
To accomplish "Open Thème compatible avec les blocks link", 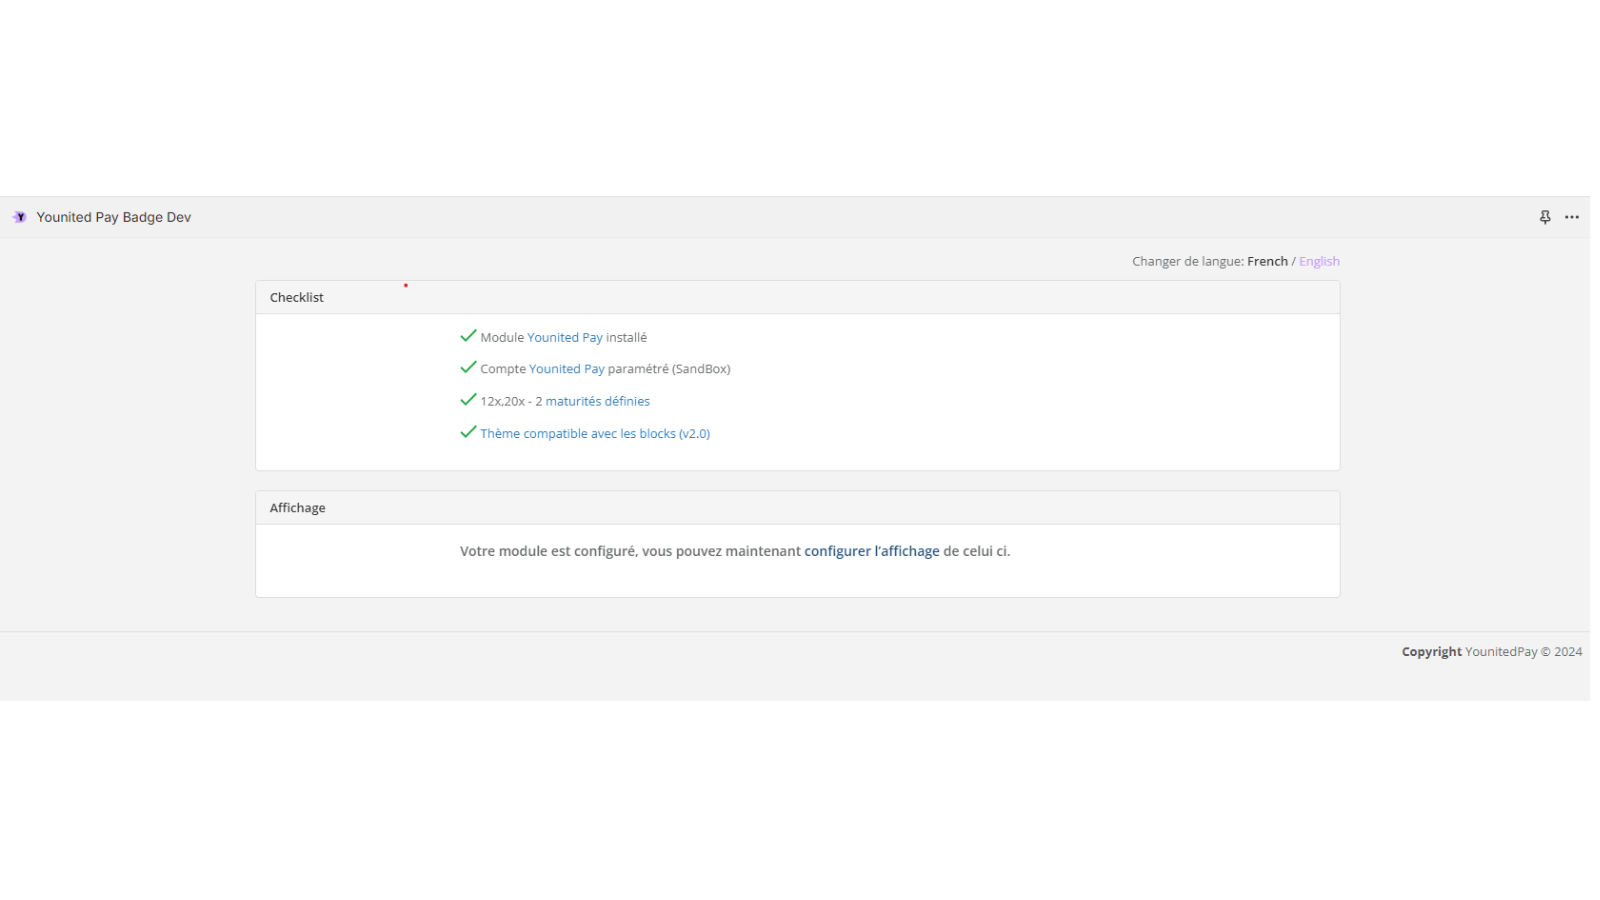I will [x=595, y=434].
